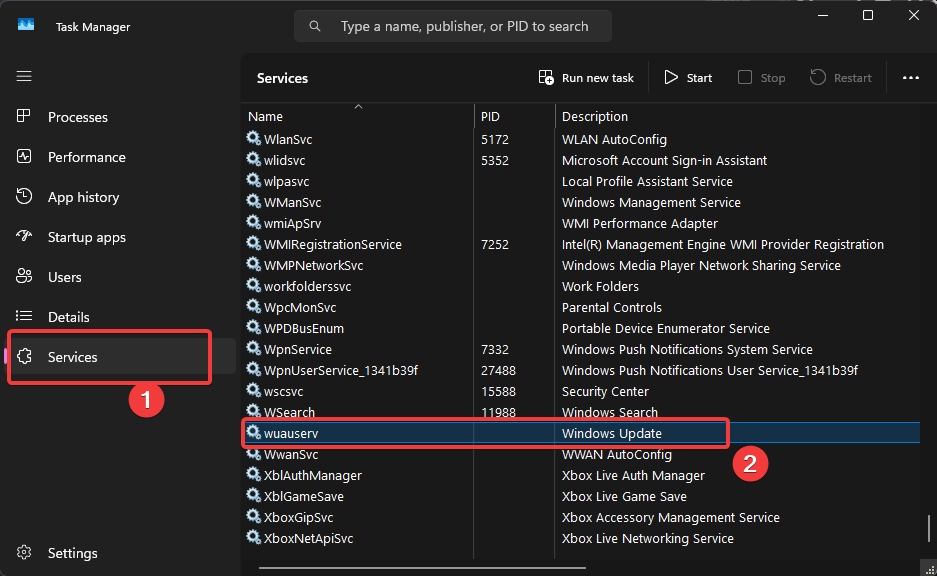Click the App history clock icon
The image size is (937, 576).
tap(24, 196)
